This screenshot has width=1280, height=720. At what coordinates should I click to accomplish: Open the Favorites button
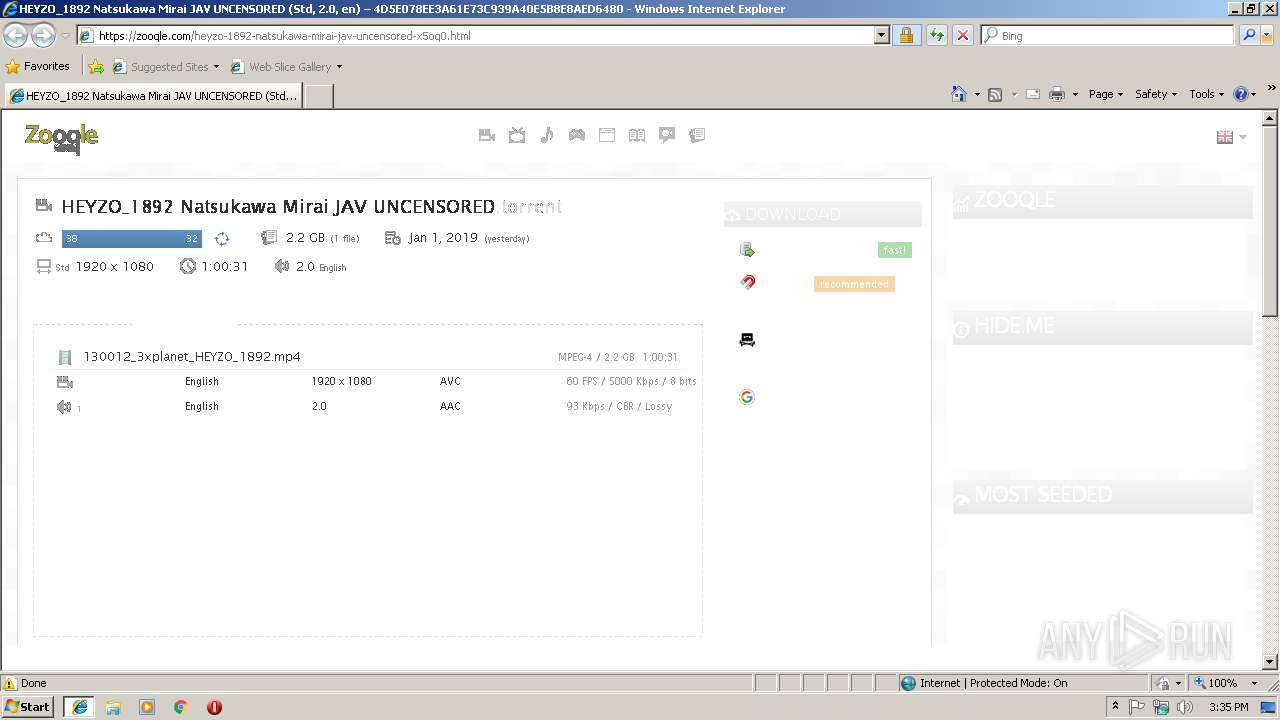tap(38, 67)
